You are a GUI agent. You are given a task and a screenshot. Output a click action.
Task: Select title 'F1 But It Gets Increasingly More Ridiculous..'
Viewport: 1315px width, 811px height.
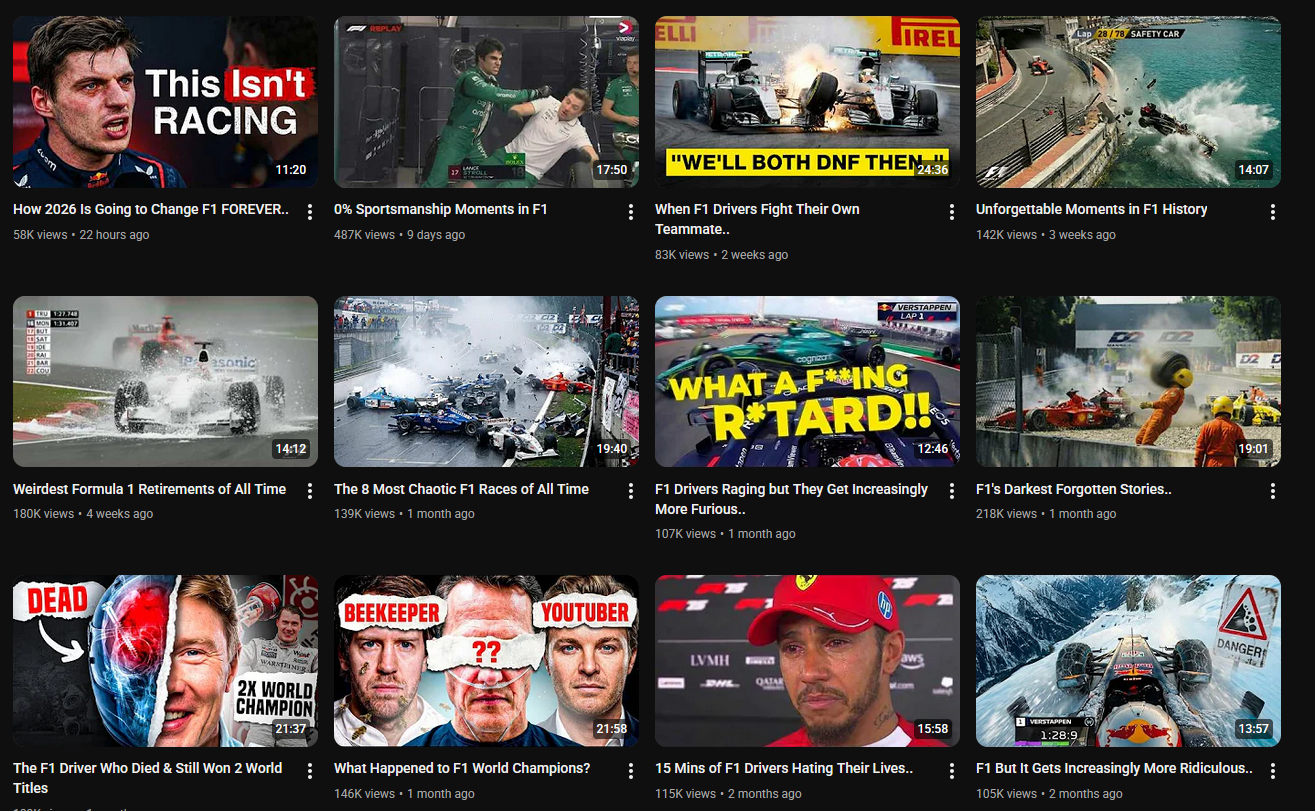pos(1114,768)
